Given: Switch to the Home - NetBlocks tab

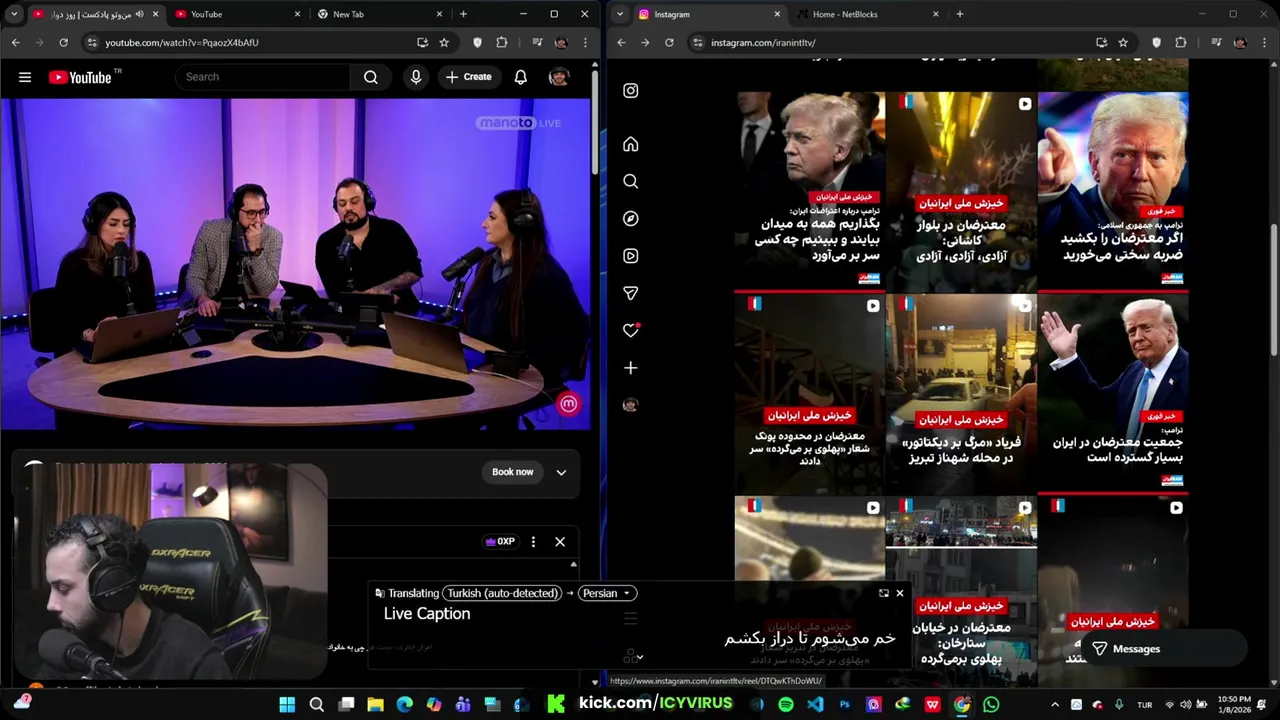Looking at the screenshot, I should pos(866,14).
